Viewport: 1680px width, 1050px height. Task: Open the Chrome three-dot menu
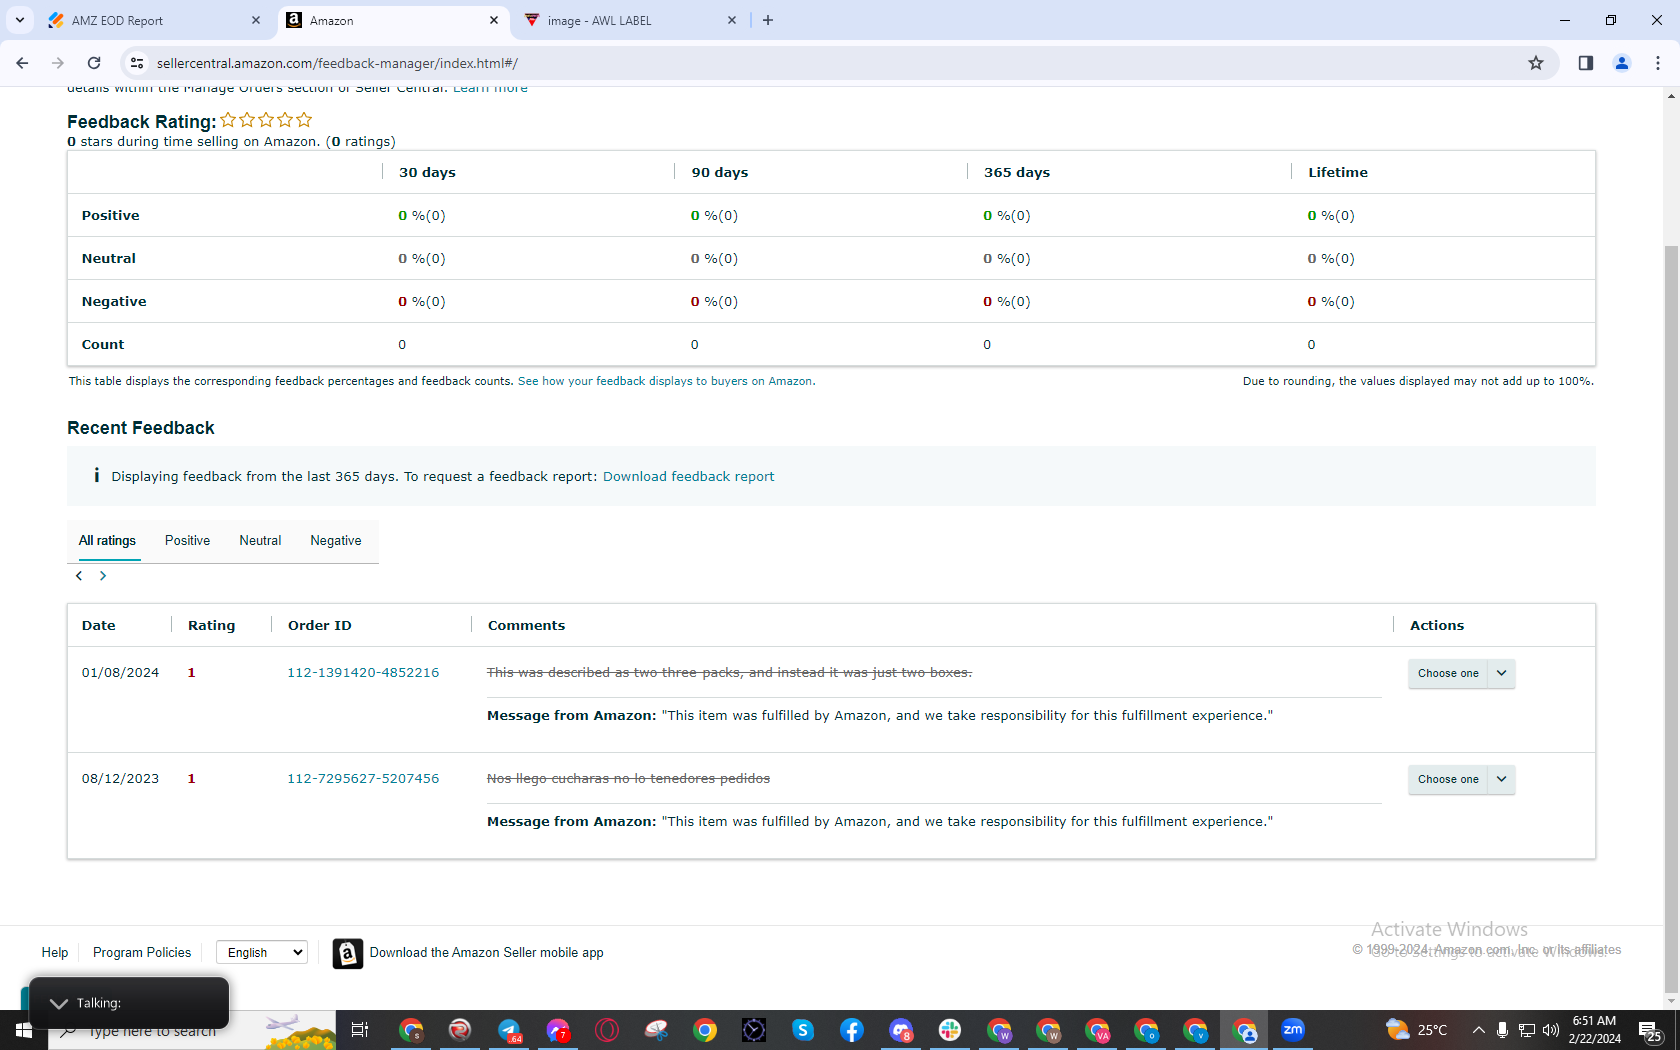1658,63
